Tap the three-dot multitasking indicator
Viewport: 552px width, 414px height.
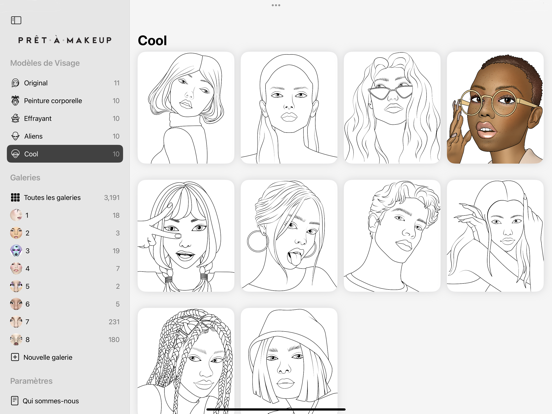276,5
